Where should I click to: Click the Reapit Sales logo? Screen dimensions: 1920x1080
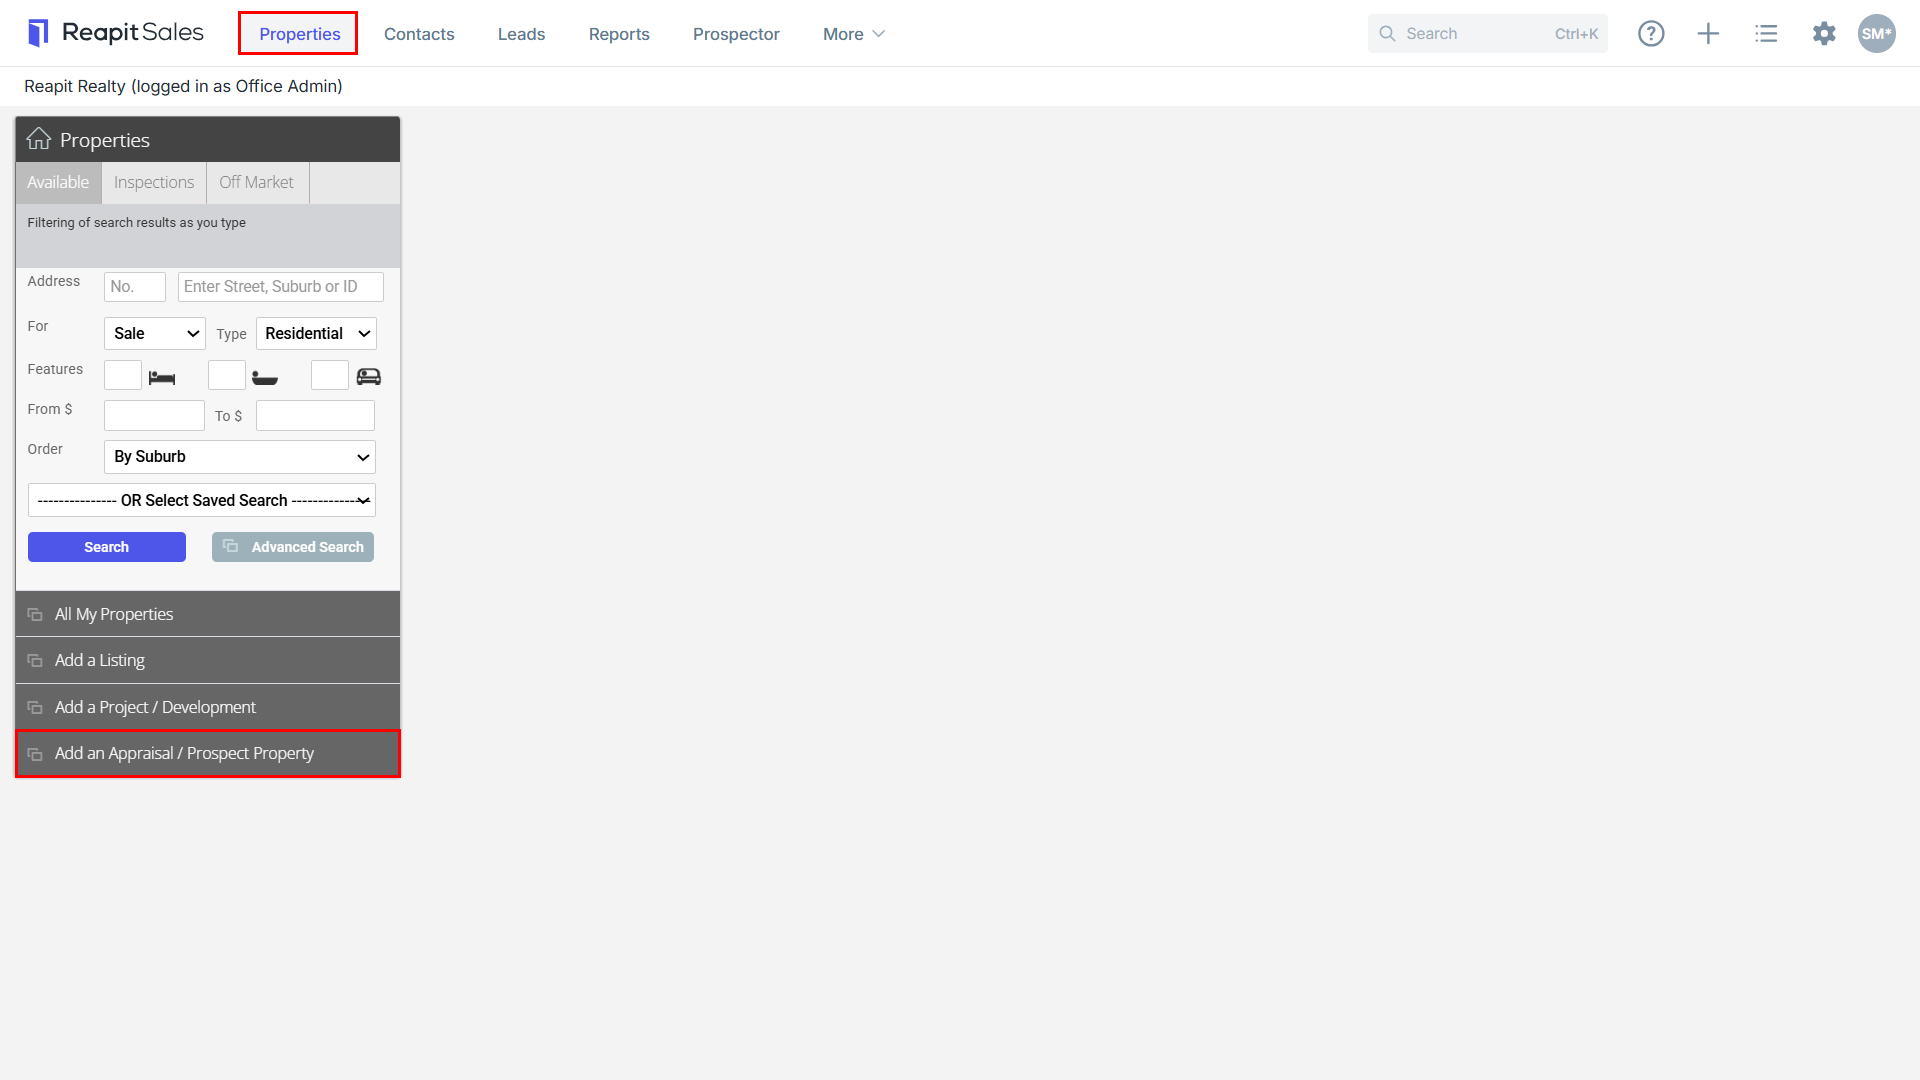coord(116,33)
